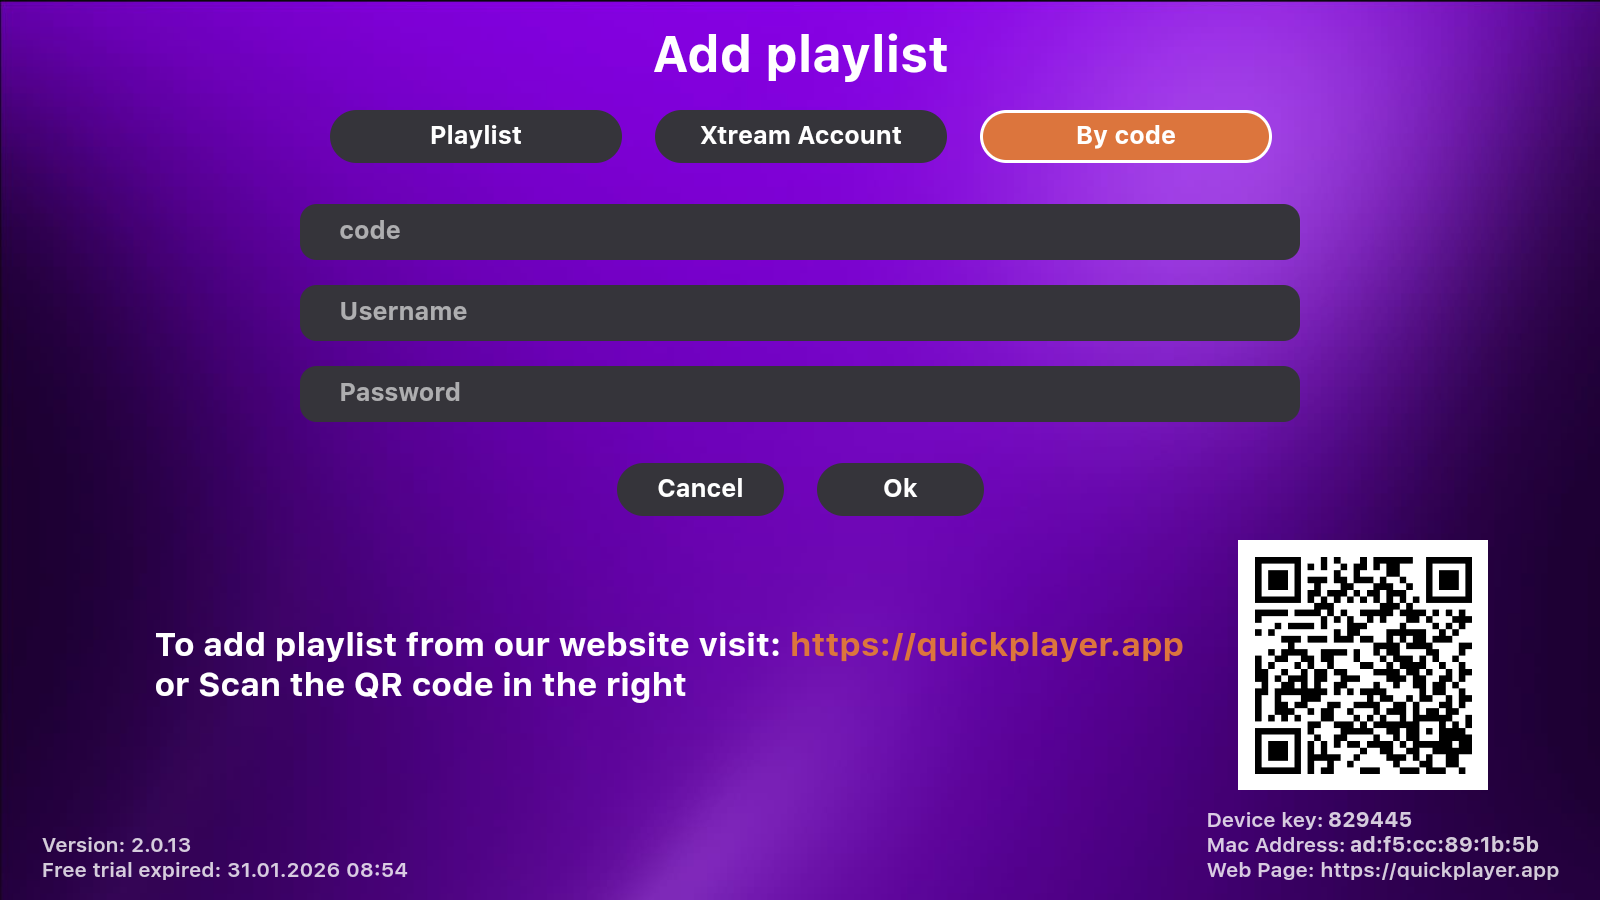Click into the Username field

click(800, 313)
